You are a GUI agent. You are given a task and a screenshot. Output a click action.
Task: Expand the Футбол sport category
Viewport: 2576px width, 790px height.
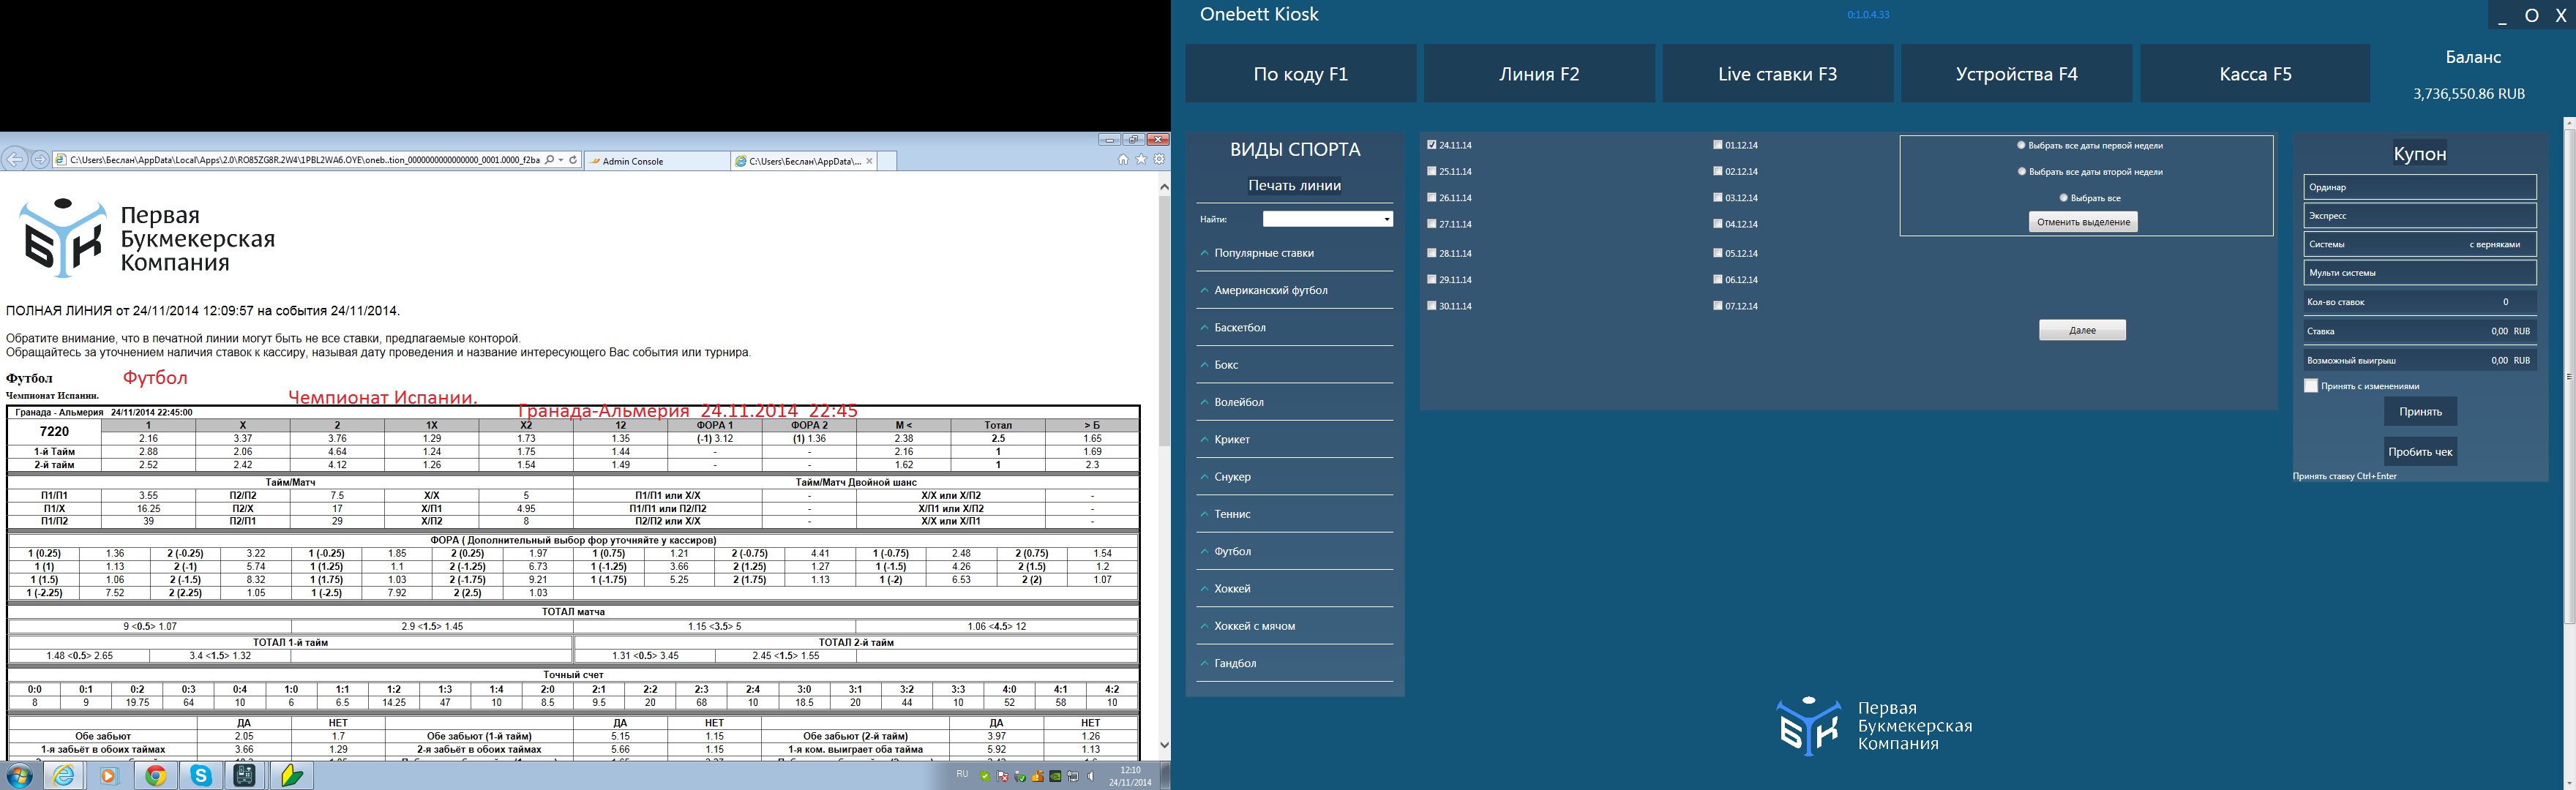pyautogui.click(x=1232, y=552)
